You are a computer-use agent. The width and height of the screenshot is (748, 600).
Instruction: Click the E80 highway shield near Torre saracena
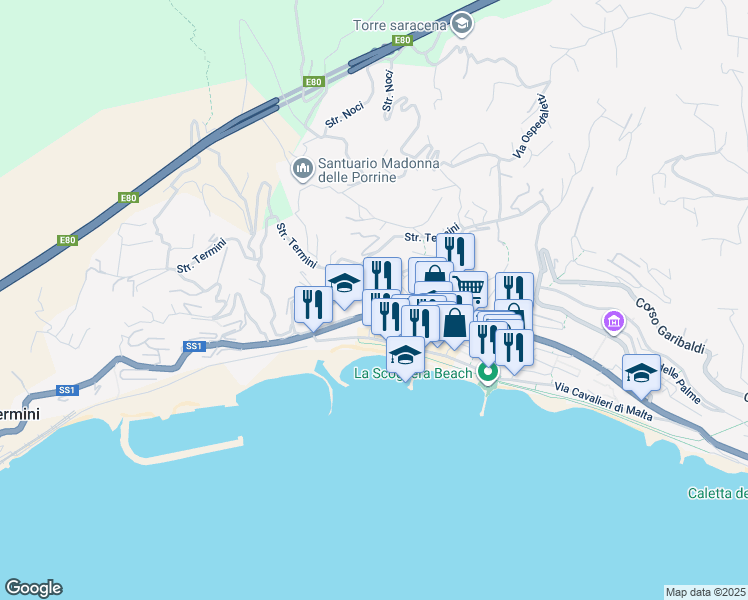point(403,41)
